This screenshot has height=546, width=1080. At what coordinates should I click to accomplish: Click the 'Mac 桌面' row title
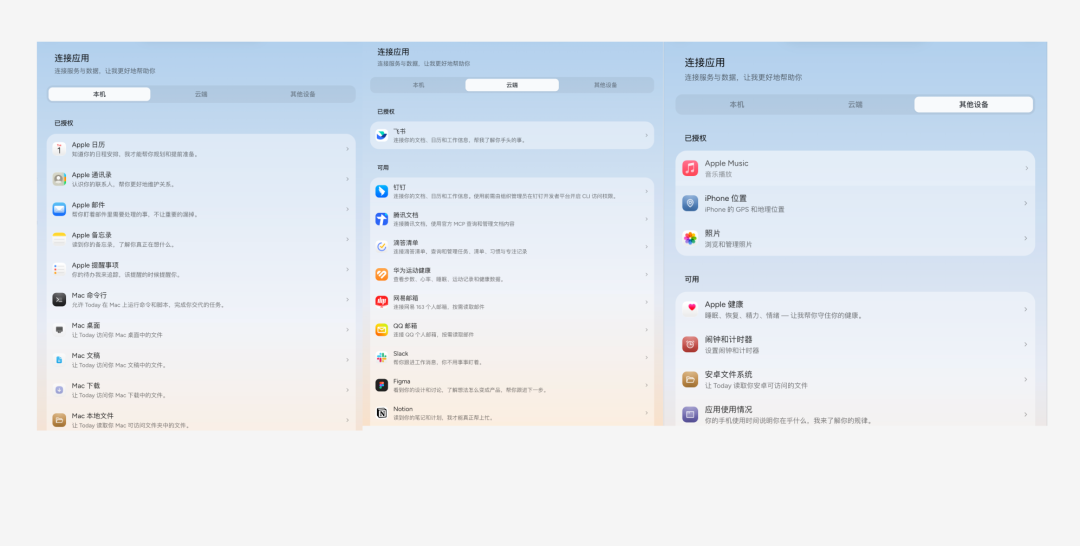click(x=86, y=326)
